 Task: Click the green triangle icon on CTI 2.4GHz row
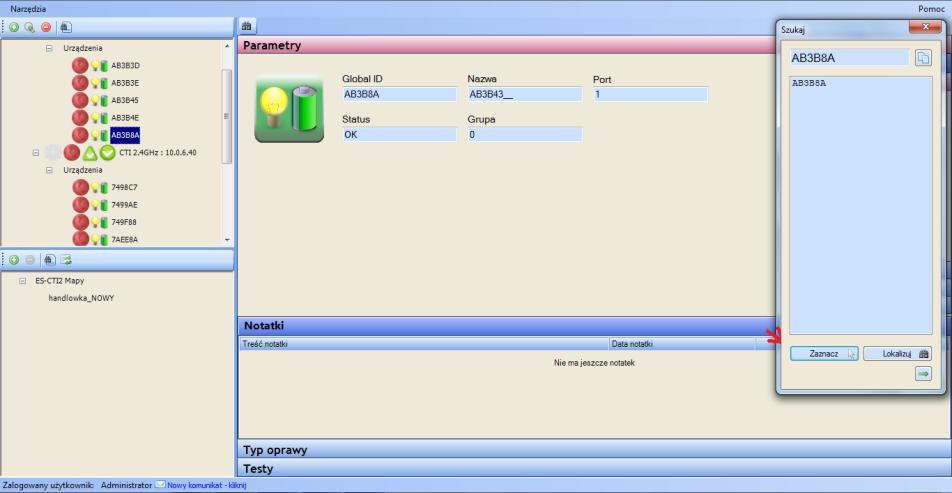tap(90, 152)
